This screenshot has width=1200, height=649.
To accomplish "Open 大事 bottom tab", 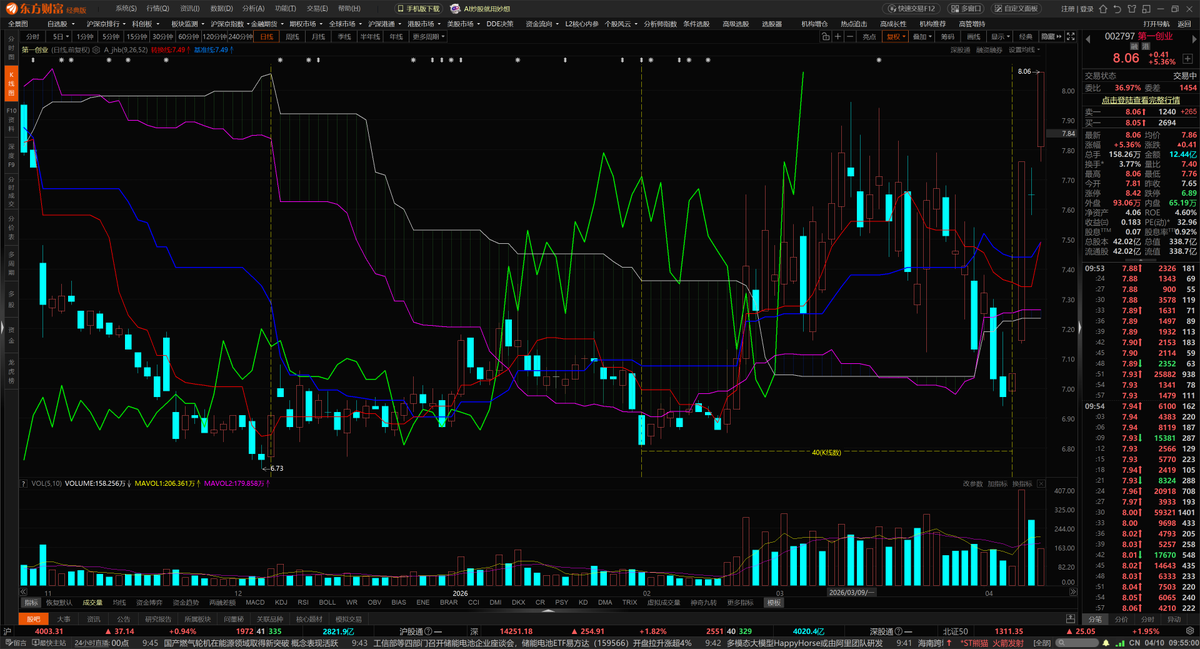I will 63,619.
